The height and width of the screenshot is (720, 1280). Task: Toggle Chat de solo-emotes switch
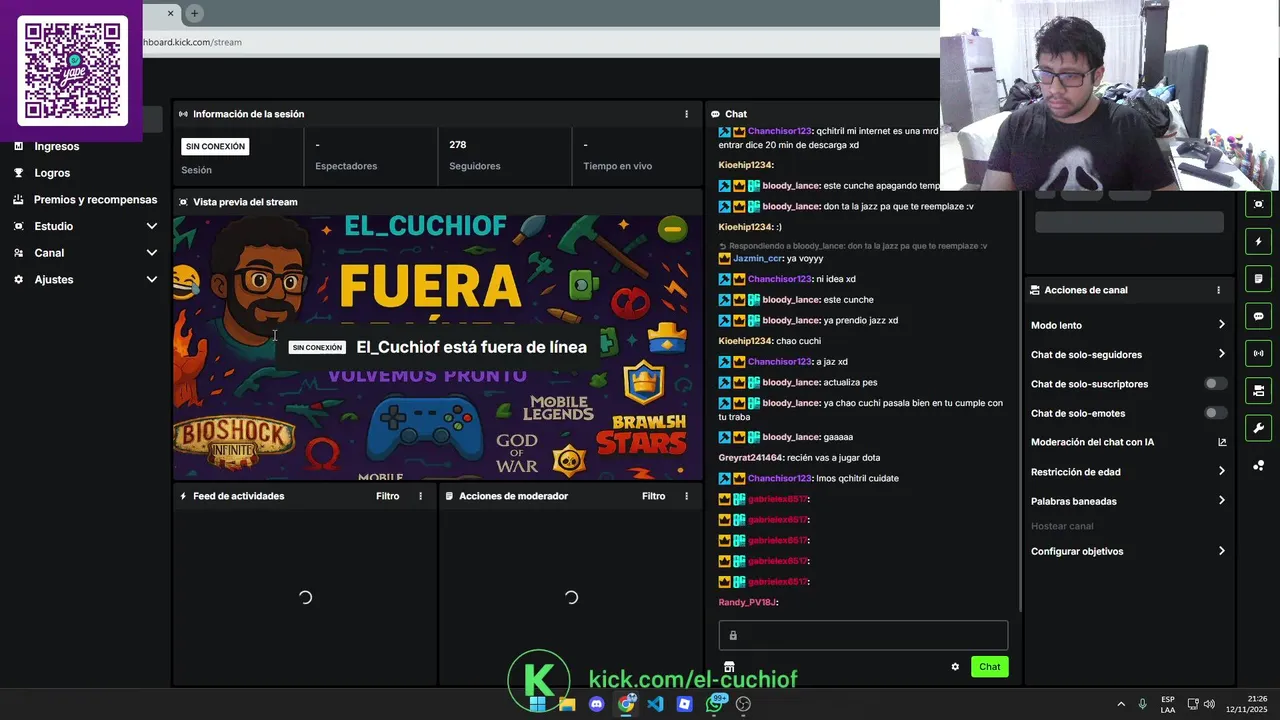coord(1215,413)
